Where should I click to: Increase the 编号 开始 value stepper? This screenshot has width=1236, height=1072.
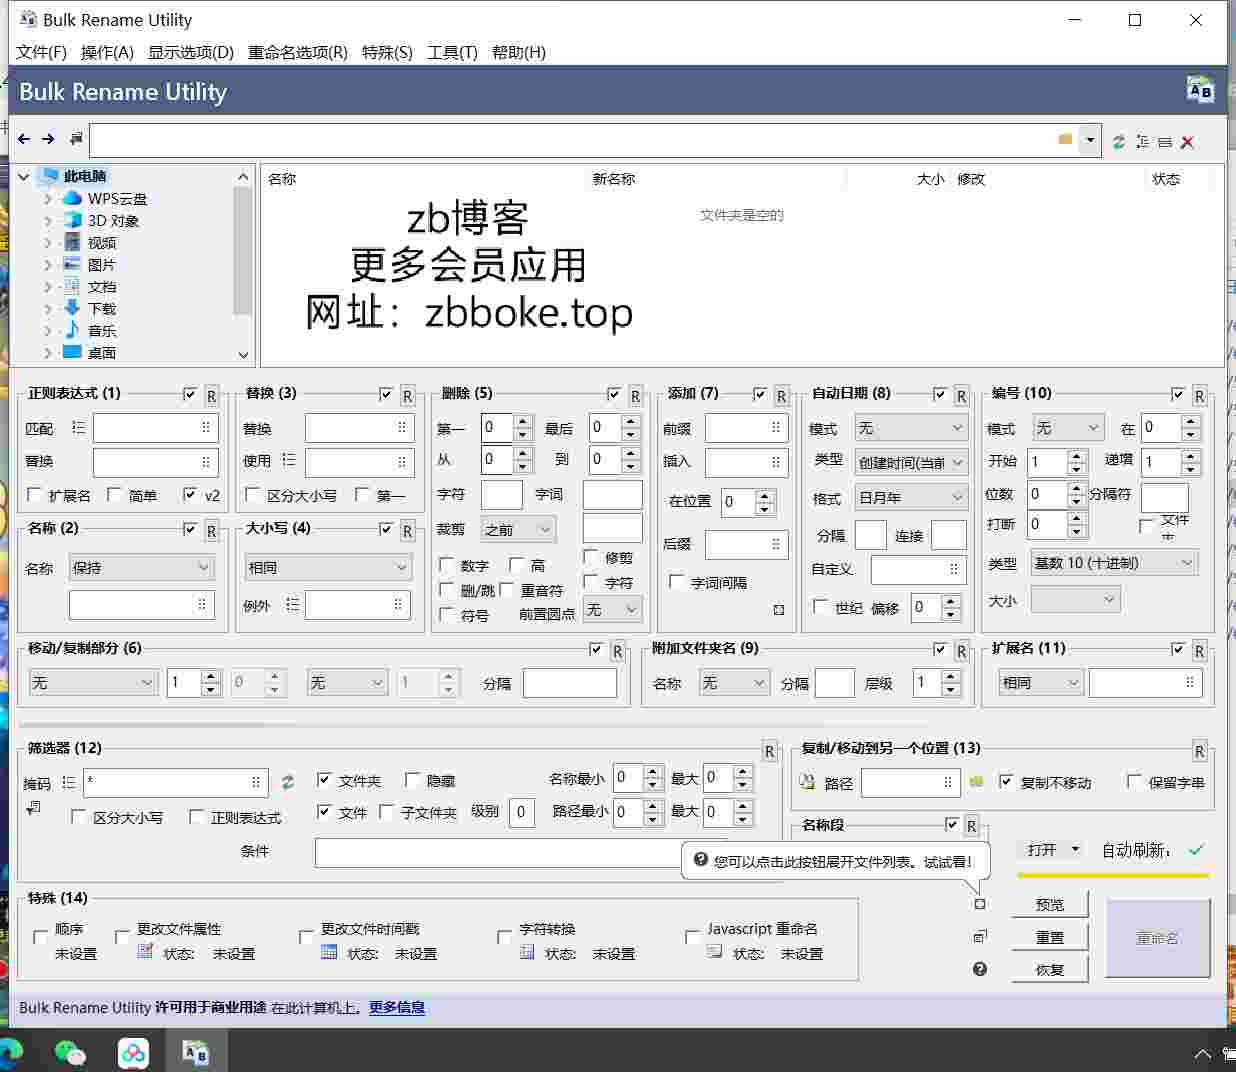[1077, 456]
